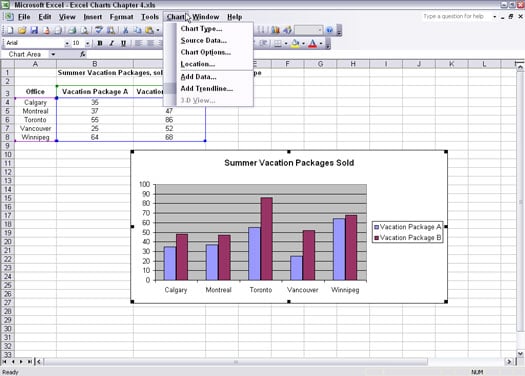Screen dimensions: 525x376
Task: Click the fx Insert Function button
Action: (83, 54)
